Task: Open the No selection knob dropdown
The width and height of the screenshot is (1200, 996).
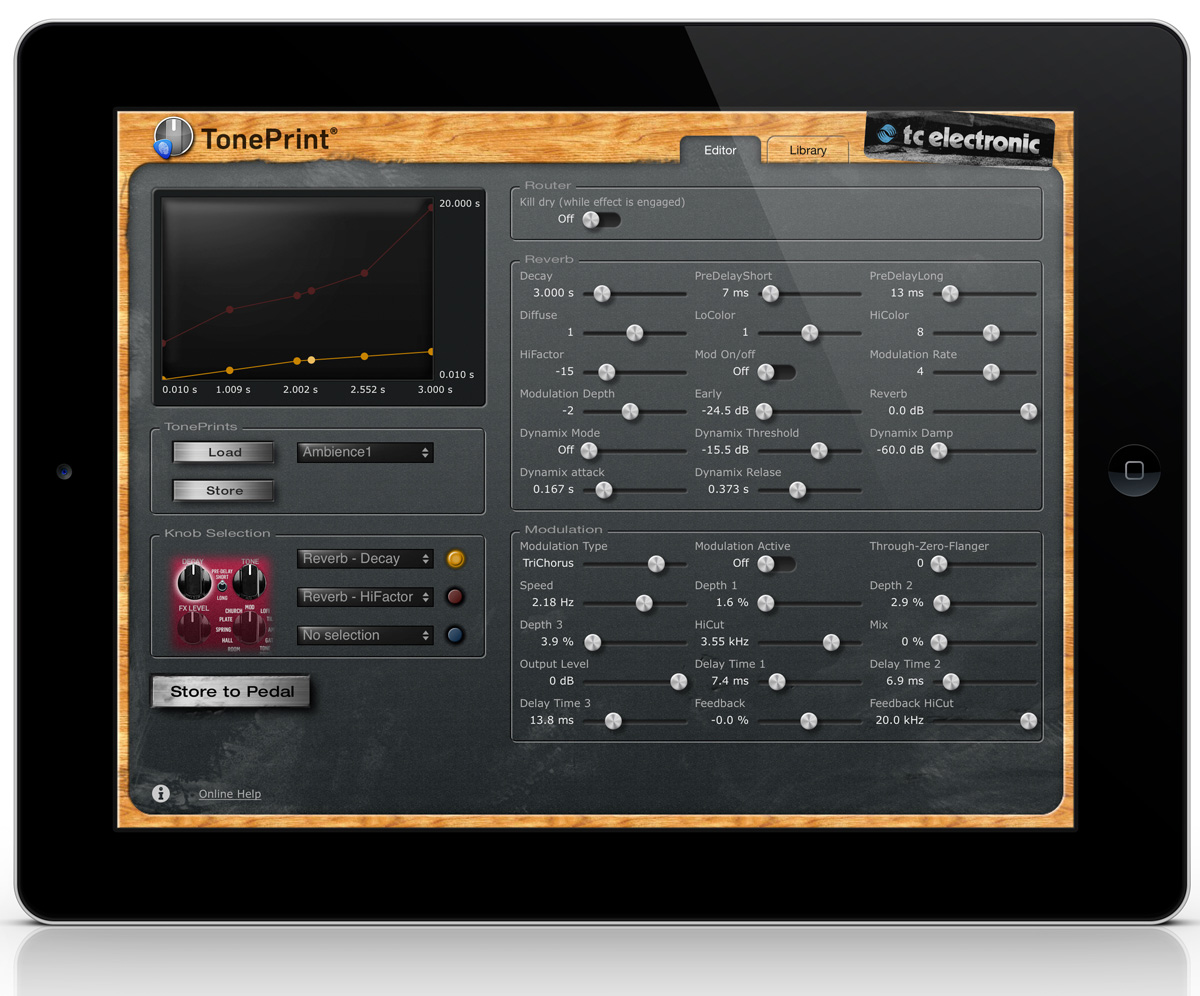Action: point(365,635)
